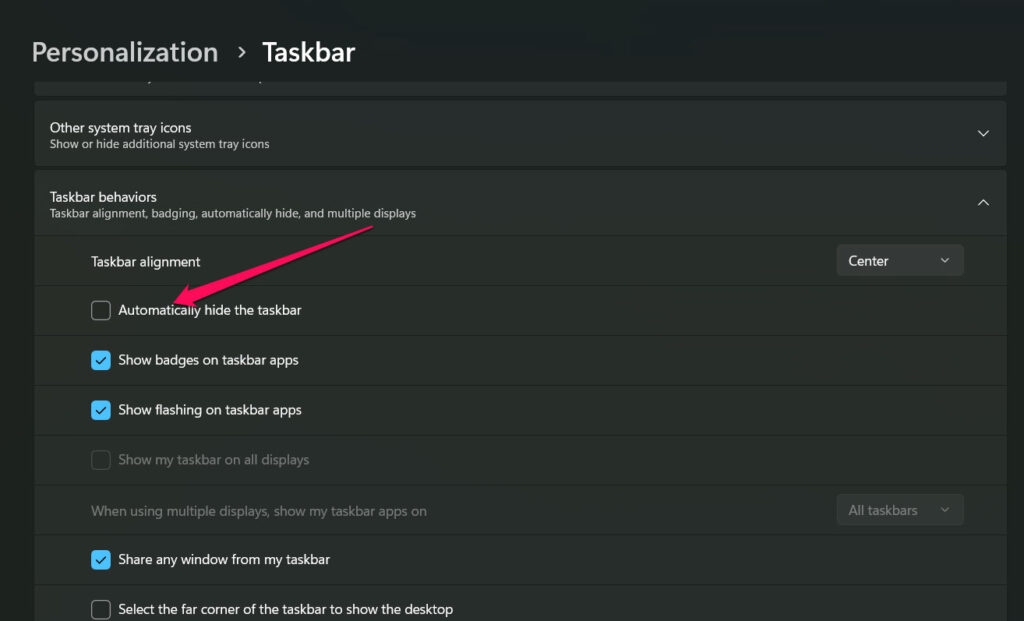
Task: Click the 'Show or hide additional system tray icons' description
Action: [159, 144]
